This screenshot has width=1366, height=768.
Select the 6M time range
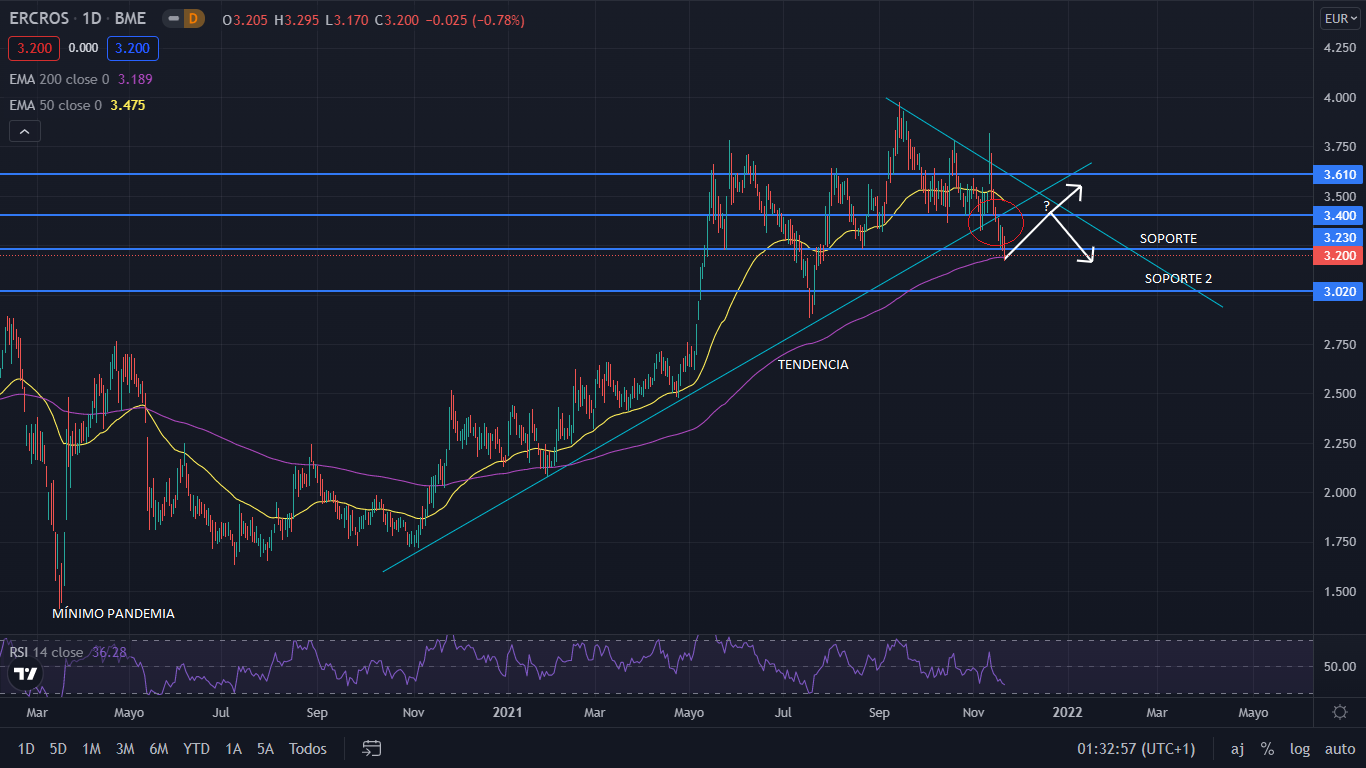(158, 748)
